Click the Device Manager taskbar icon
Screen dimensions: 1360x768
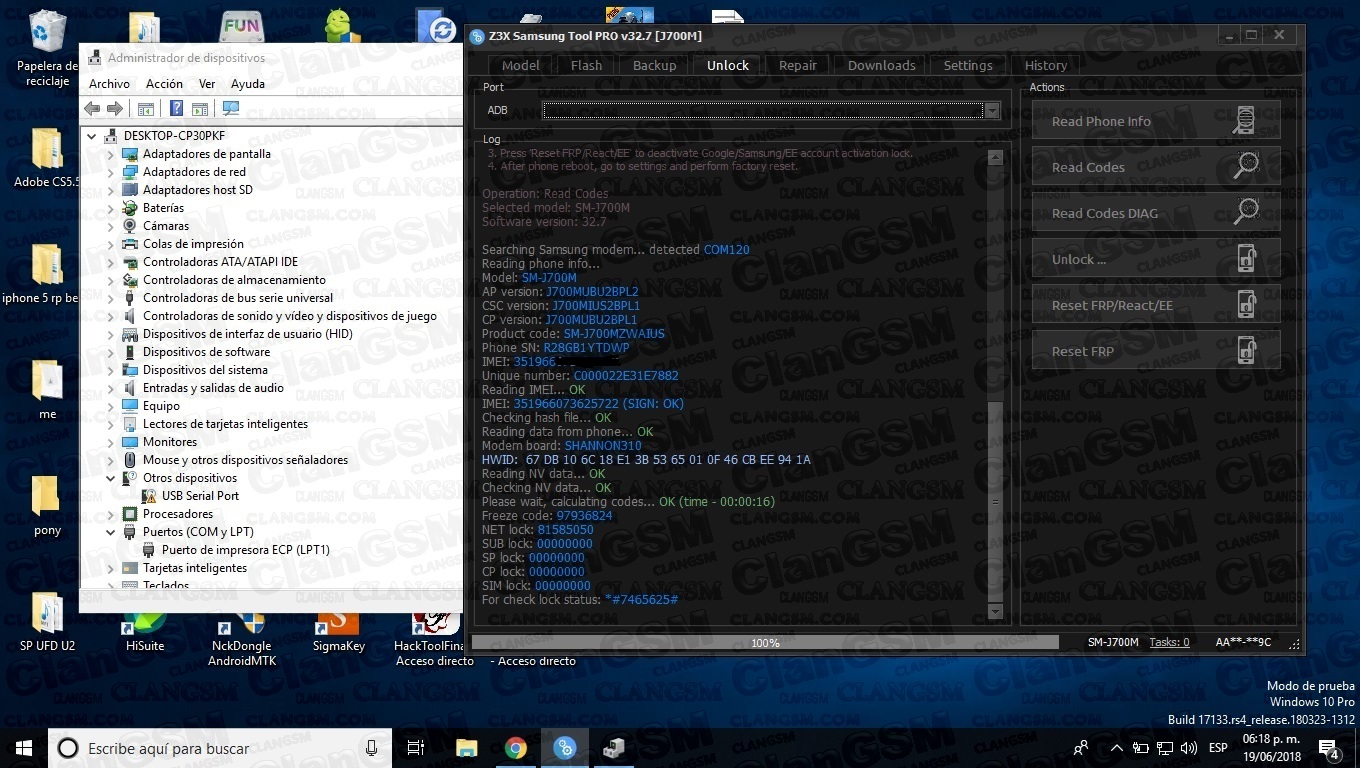pyautogui.click(x=613, y=748)
